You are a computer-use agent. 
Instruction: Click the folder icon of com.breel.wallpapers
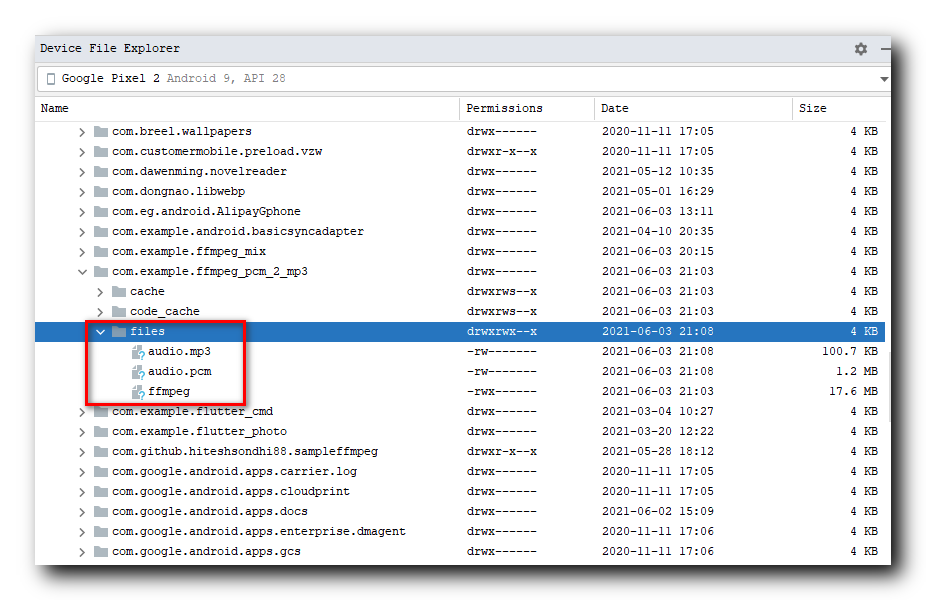click(x=101, y=131)
